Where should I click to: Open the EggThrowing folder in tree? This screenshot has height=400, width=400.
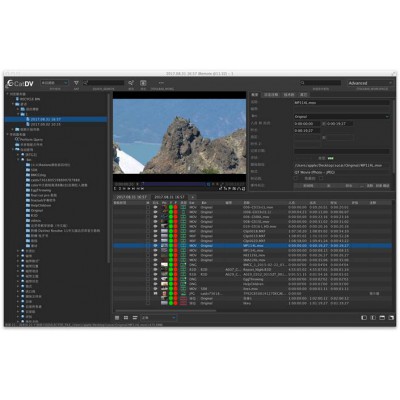[41, 190]
